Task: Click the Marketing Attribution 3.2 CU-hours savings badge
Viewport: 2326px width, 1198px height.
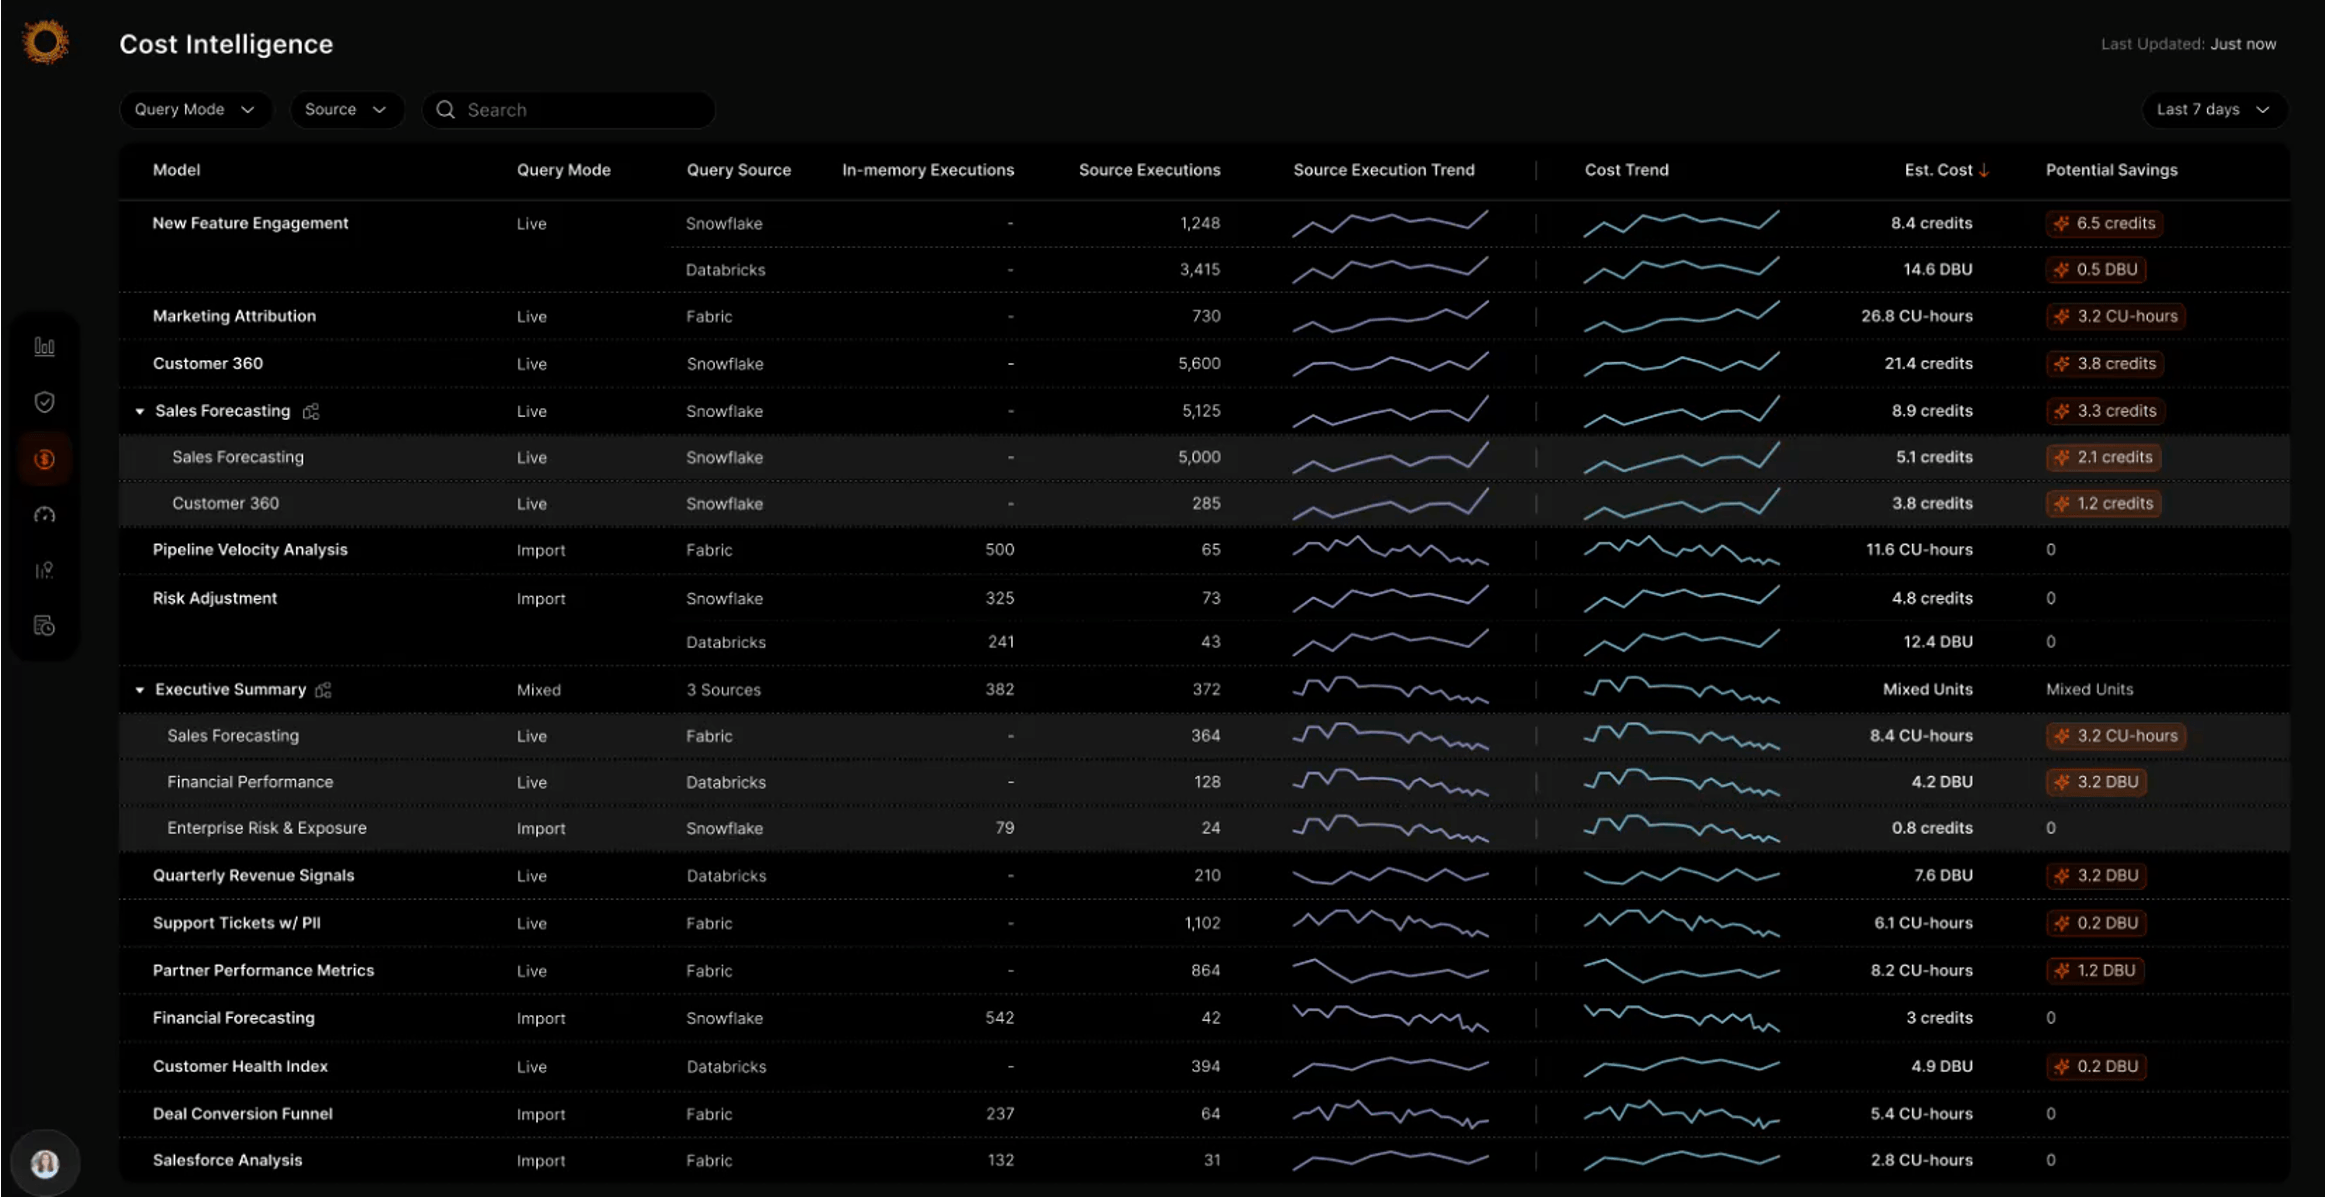Action: point(2115,317)
